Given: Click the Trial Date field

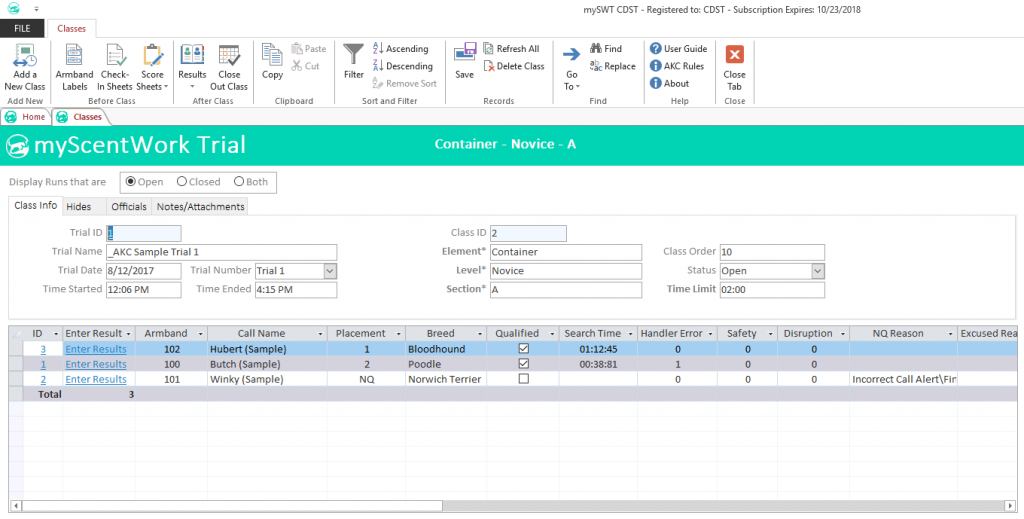Looking at the screenshot, I should click(x=144, y=271).
